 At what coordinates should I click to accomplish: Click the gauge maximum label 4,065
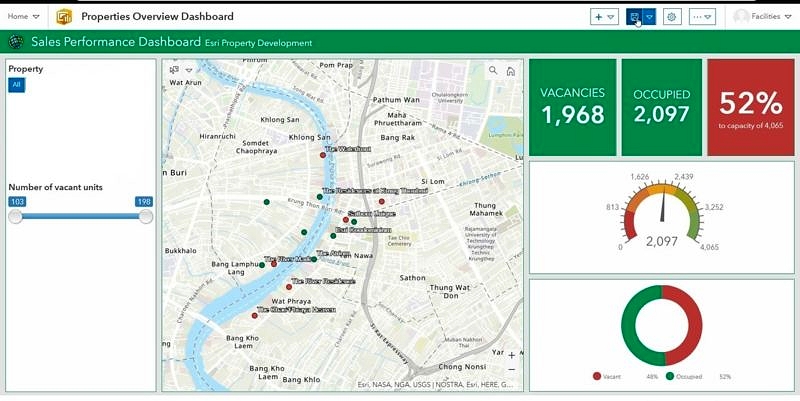[x=709, y=247]
